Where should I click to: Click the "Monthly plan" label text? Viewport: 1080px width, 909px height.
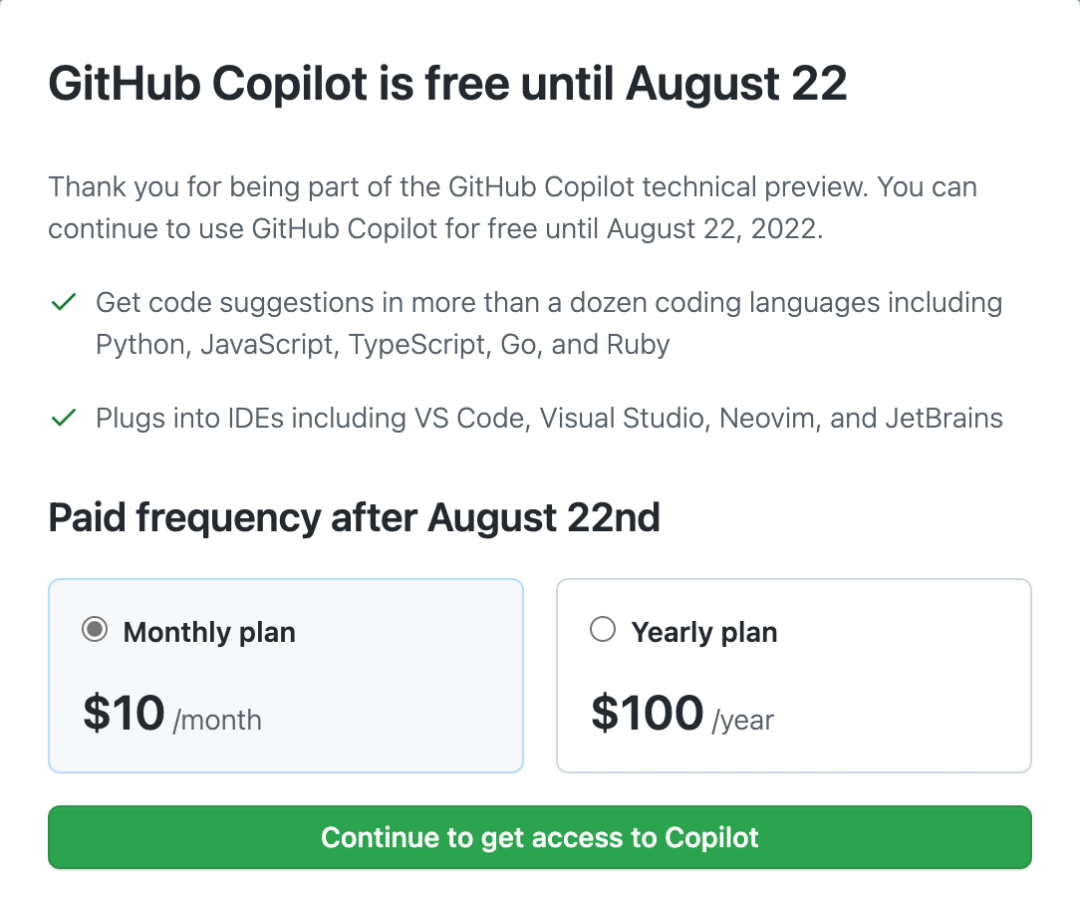[209, 632]
